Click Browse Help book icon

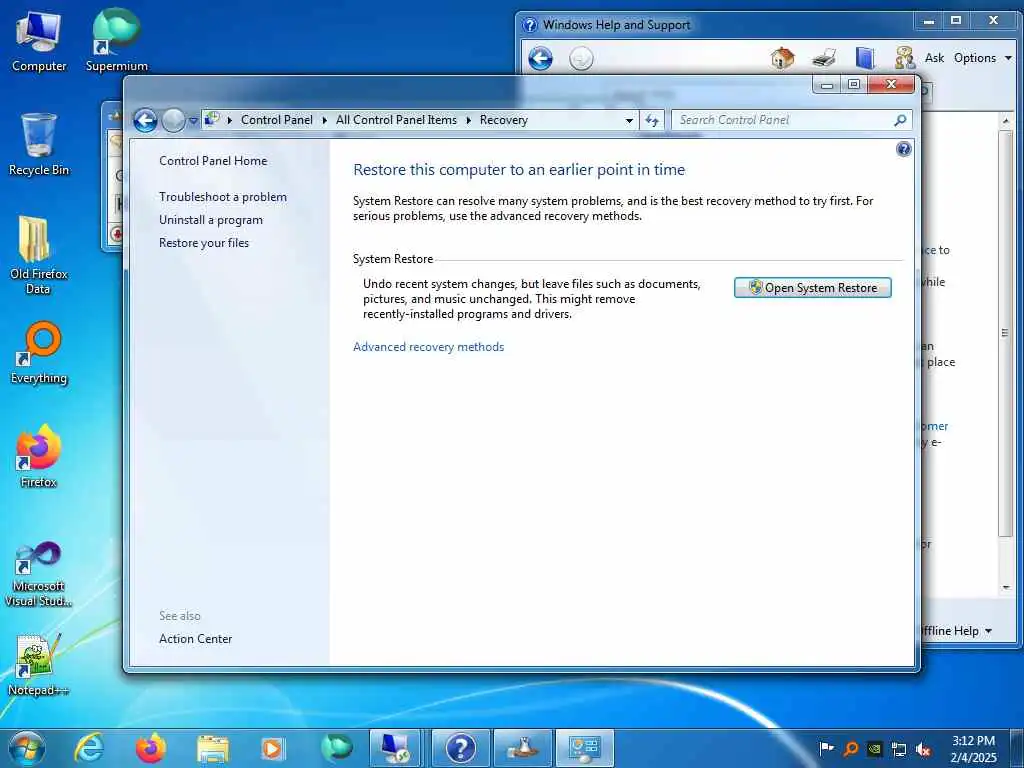[x=865, y=58]
